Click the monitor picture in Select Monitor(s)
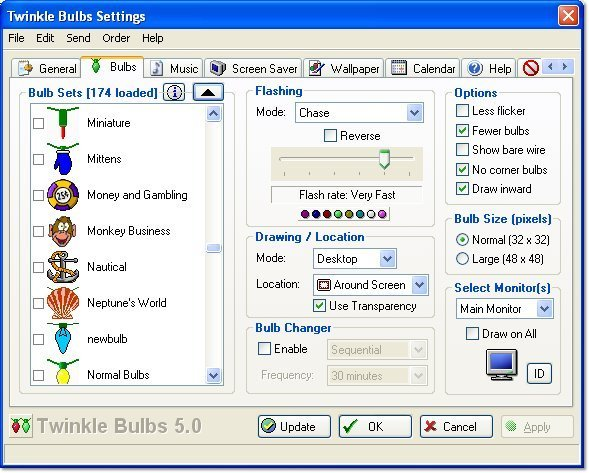This screenshot has width=589, height=473. 501,365
